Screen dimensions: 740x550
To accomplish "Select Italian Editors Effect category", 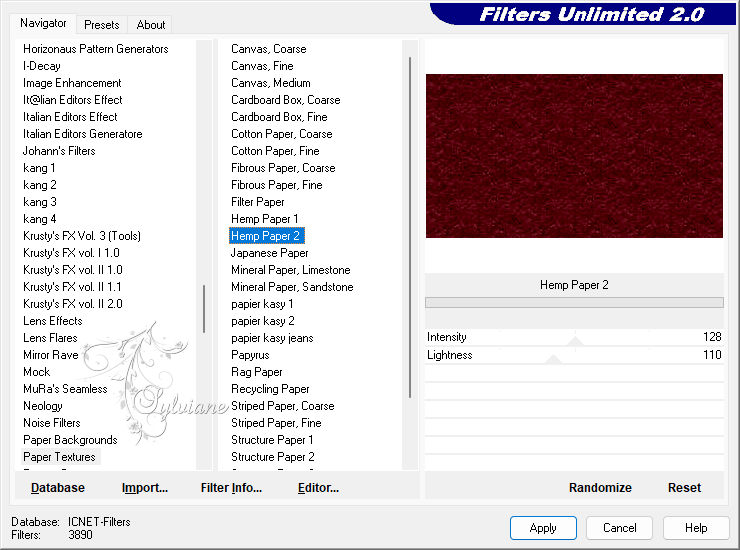I will (70, 117).
